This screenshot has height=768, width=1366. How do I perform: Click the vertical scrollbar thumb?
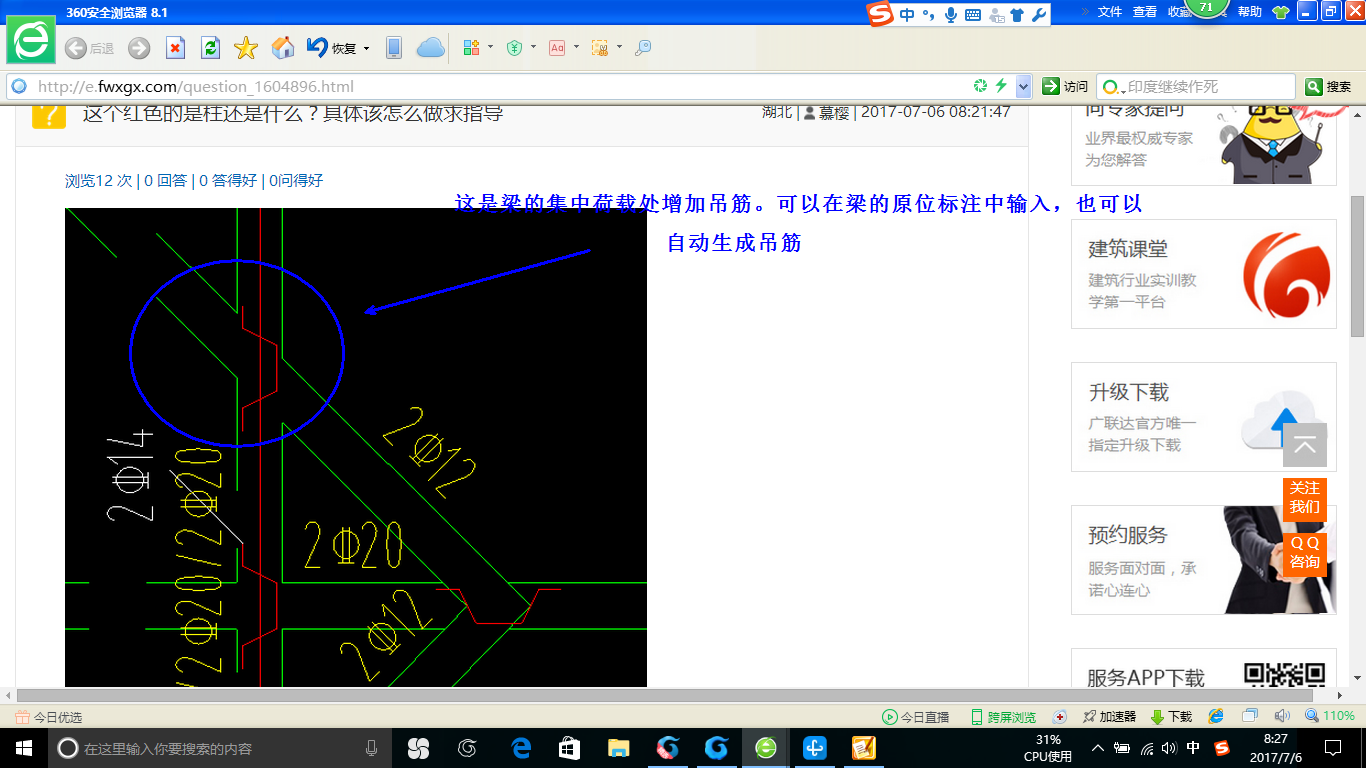point(1357,265)
